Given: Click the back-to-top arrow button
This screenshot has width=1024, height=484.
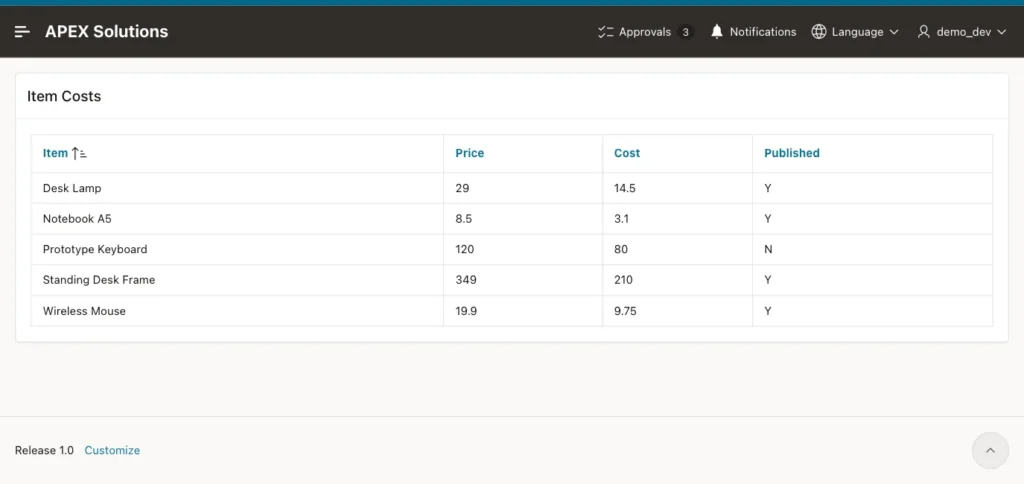Looking at the screenshot, I should (x=990, y=450).
